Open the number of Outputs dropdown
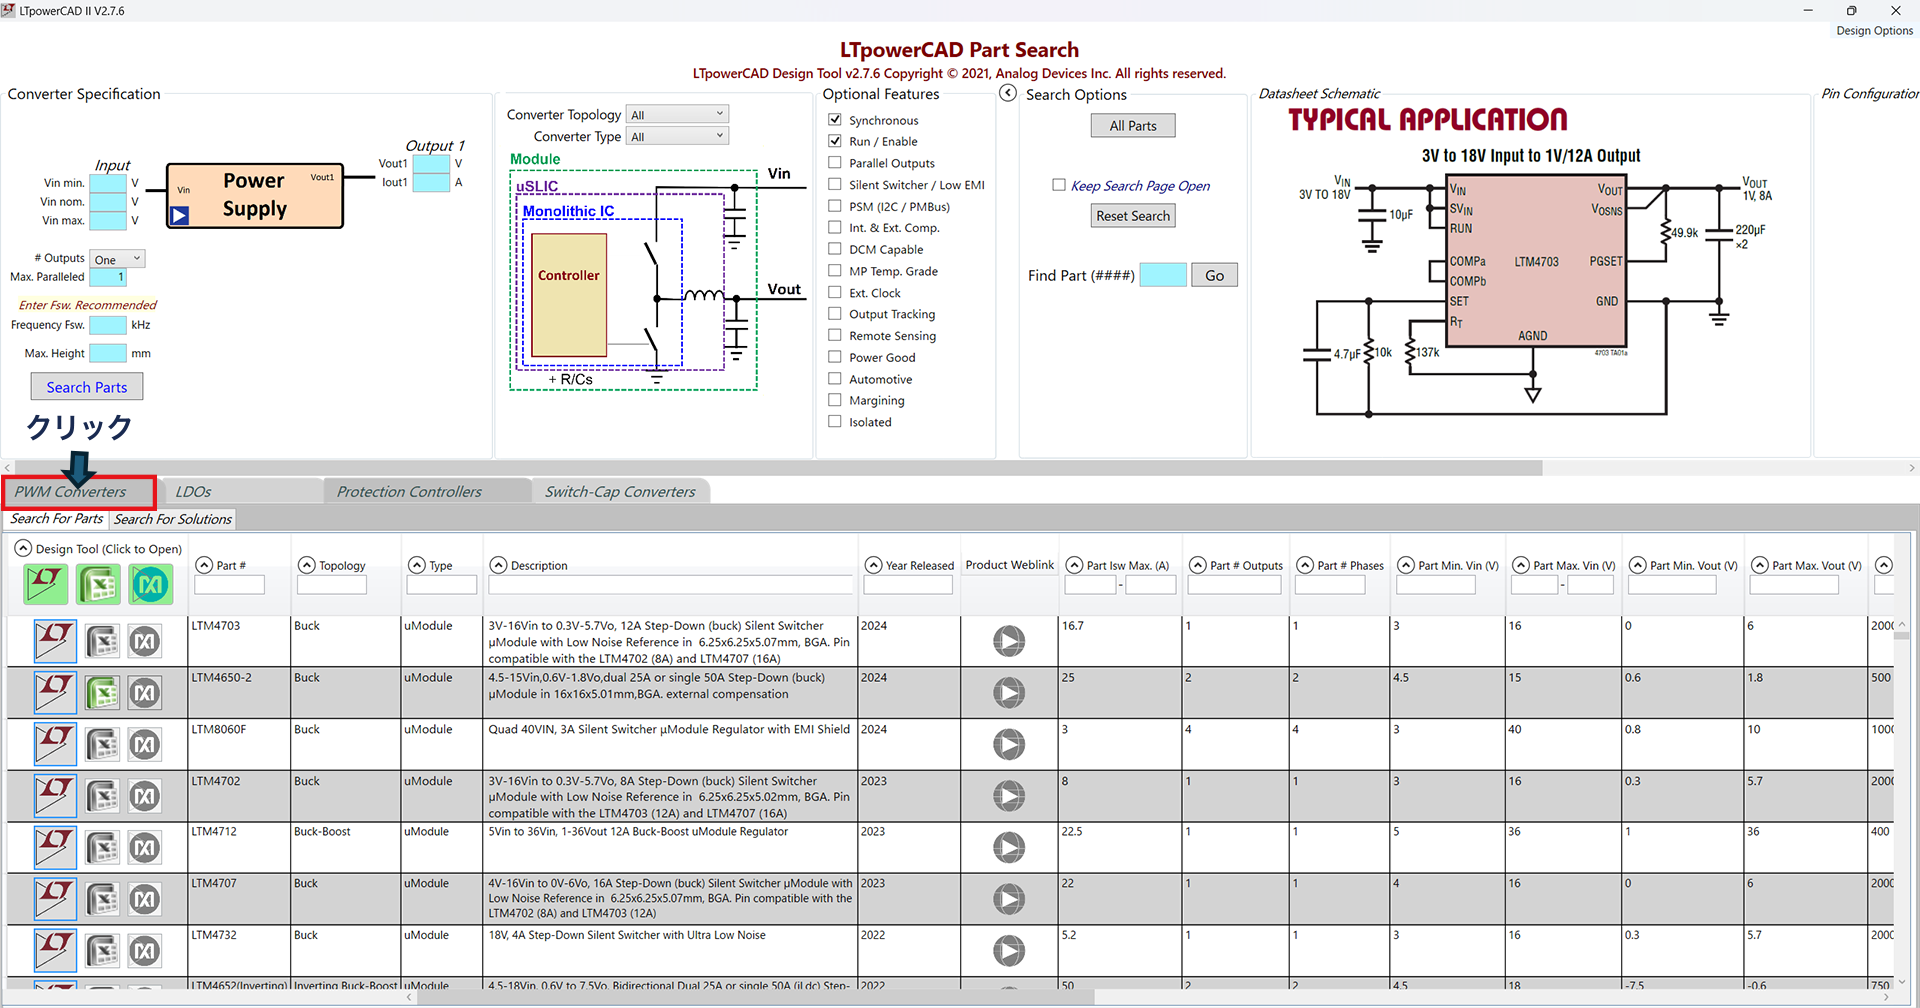Image resolution: width=1920 pixels, height=1008 pixels. tap(117, 259)
